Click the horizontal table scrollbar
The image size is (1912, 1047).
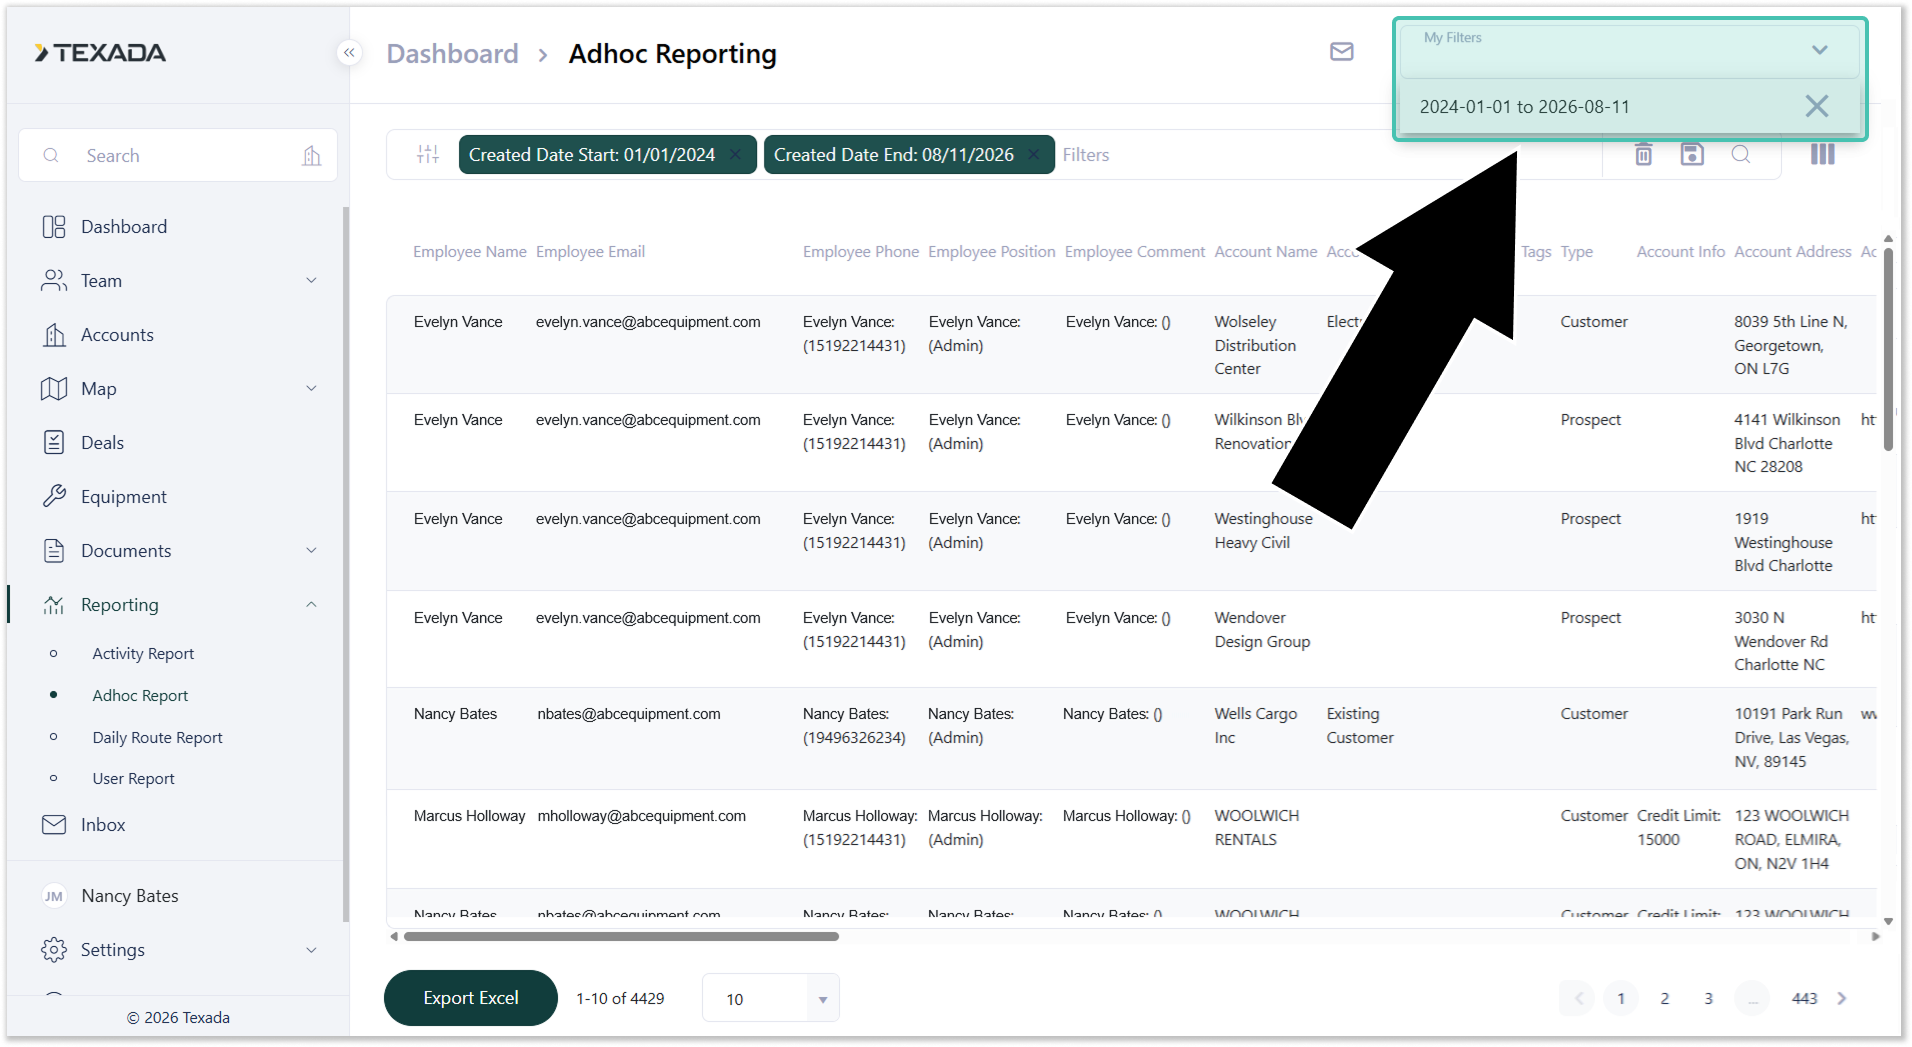click(620, 937)
